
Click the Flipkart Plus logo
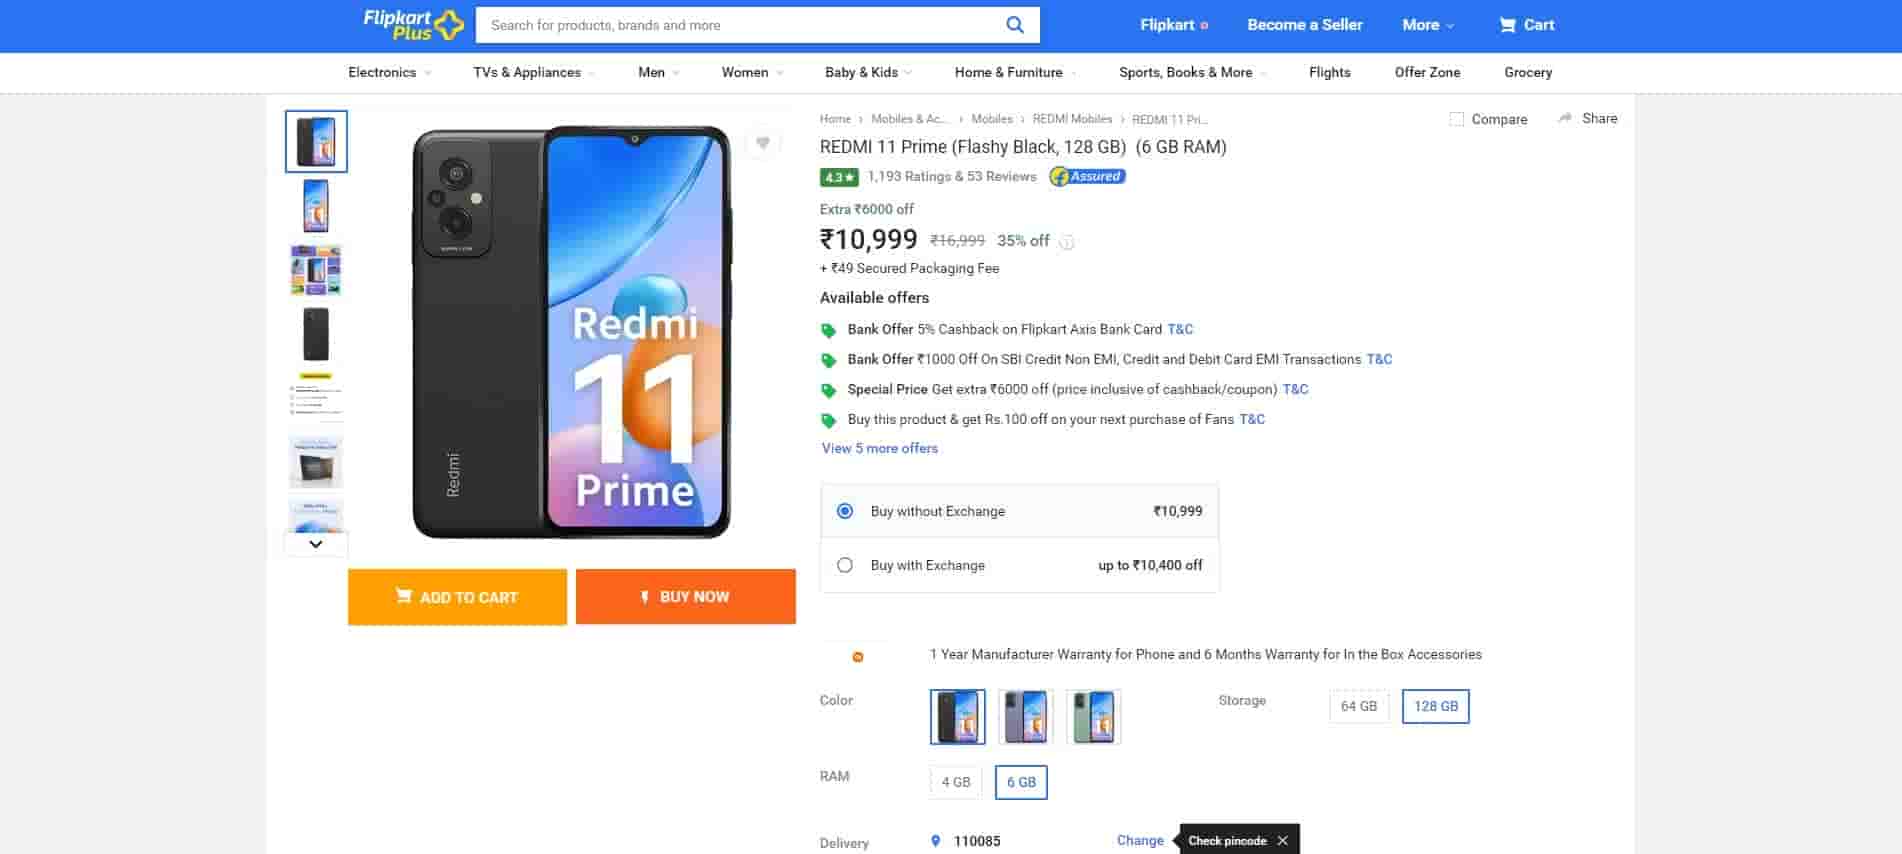[x=412, y=25]
